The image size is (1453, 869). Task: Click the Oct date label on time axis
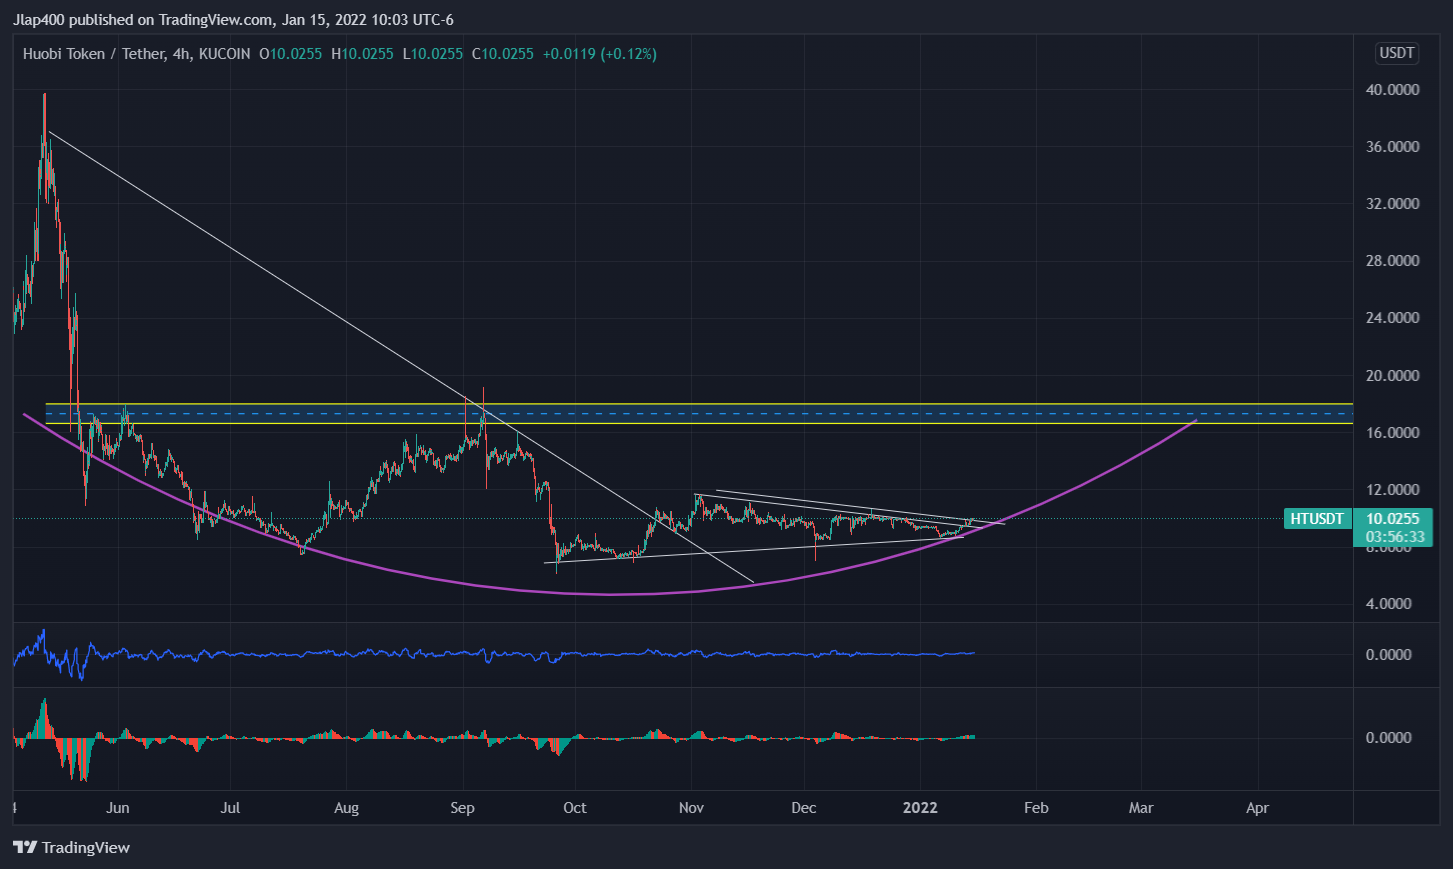[575, 807]
